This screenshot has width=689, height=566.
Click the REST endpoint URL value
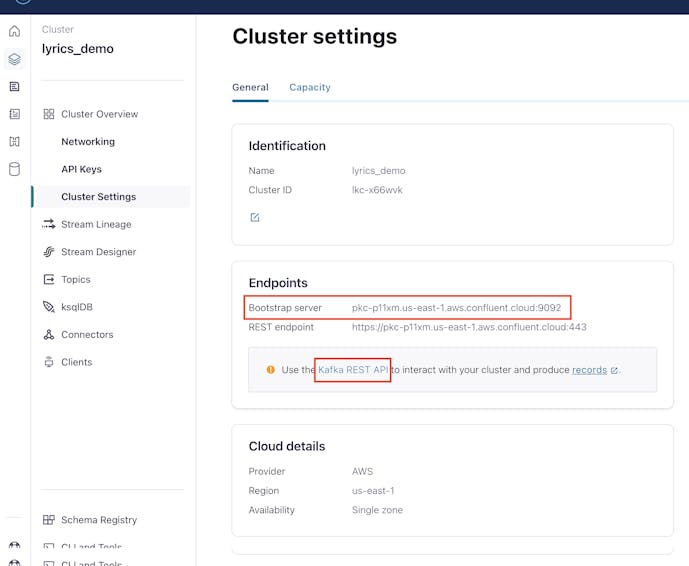click(x=469, y=327)
